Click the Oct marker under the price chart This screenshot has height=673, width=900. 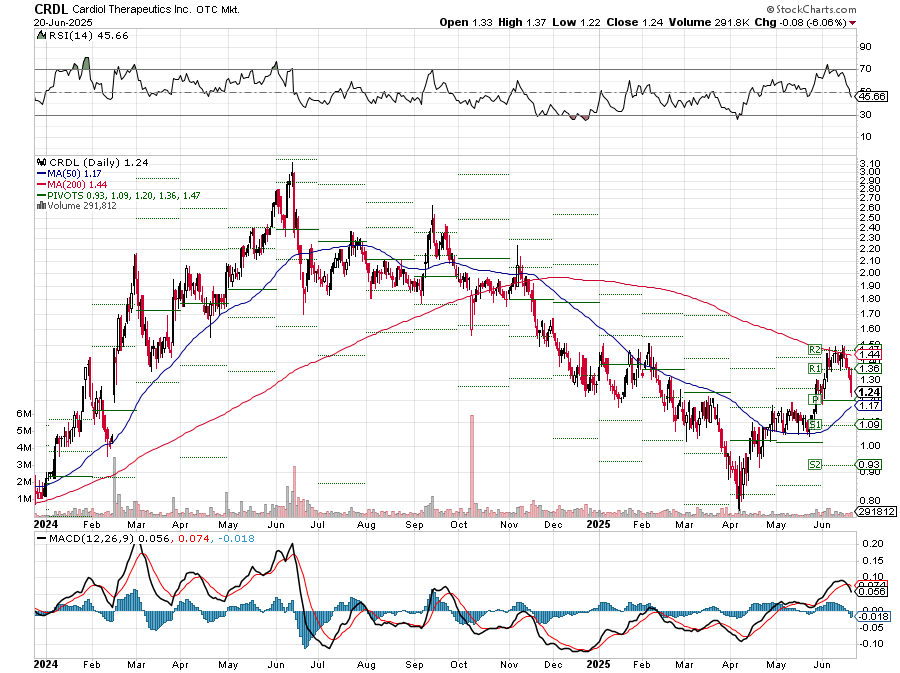pyautogui.click(x=459, y=525)
